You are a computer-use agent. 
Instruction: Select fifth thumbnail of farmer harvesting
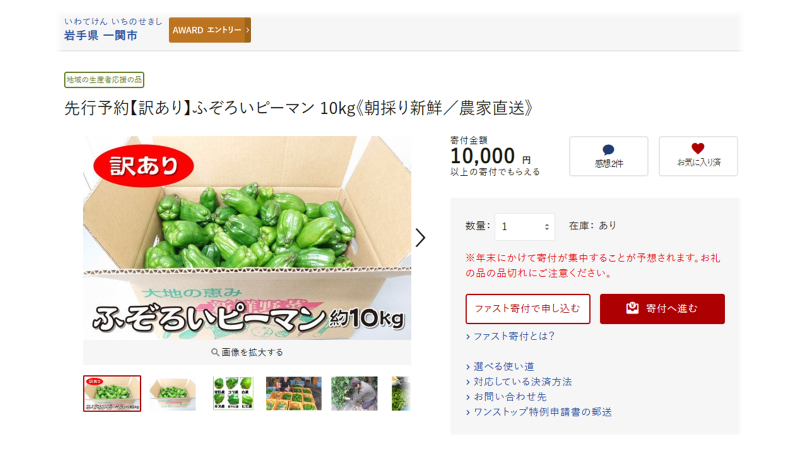pyautogui.click(x=355, y=393)
